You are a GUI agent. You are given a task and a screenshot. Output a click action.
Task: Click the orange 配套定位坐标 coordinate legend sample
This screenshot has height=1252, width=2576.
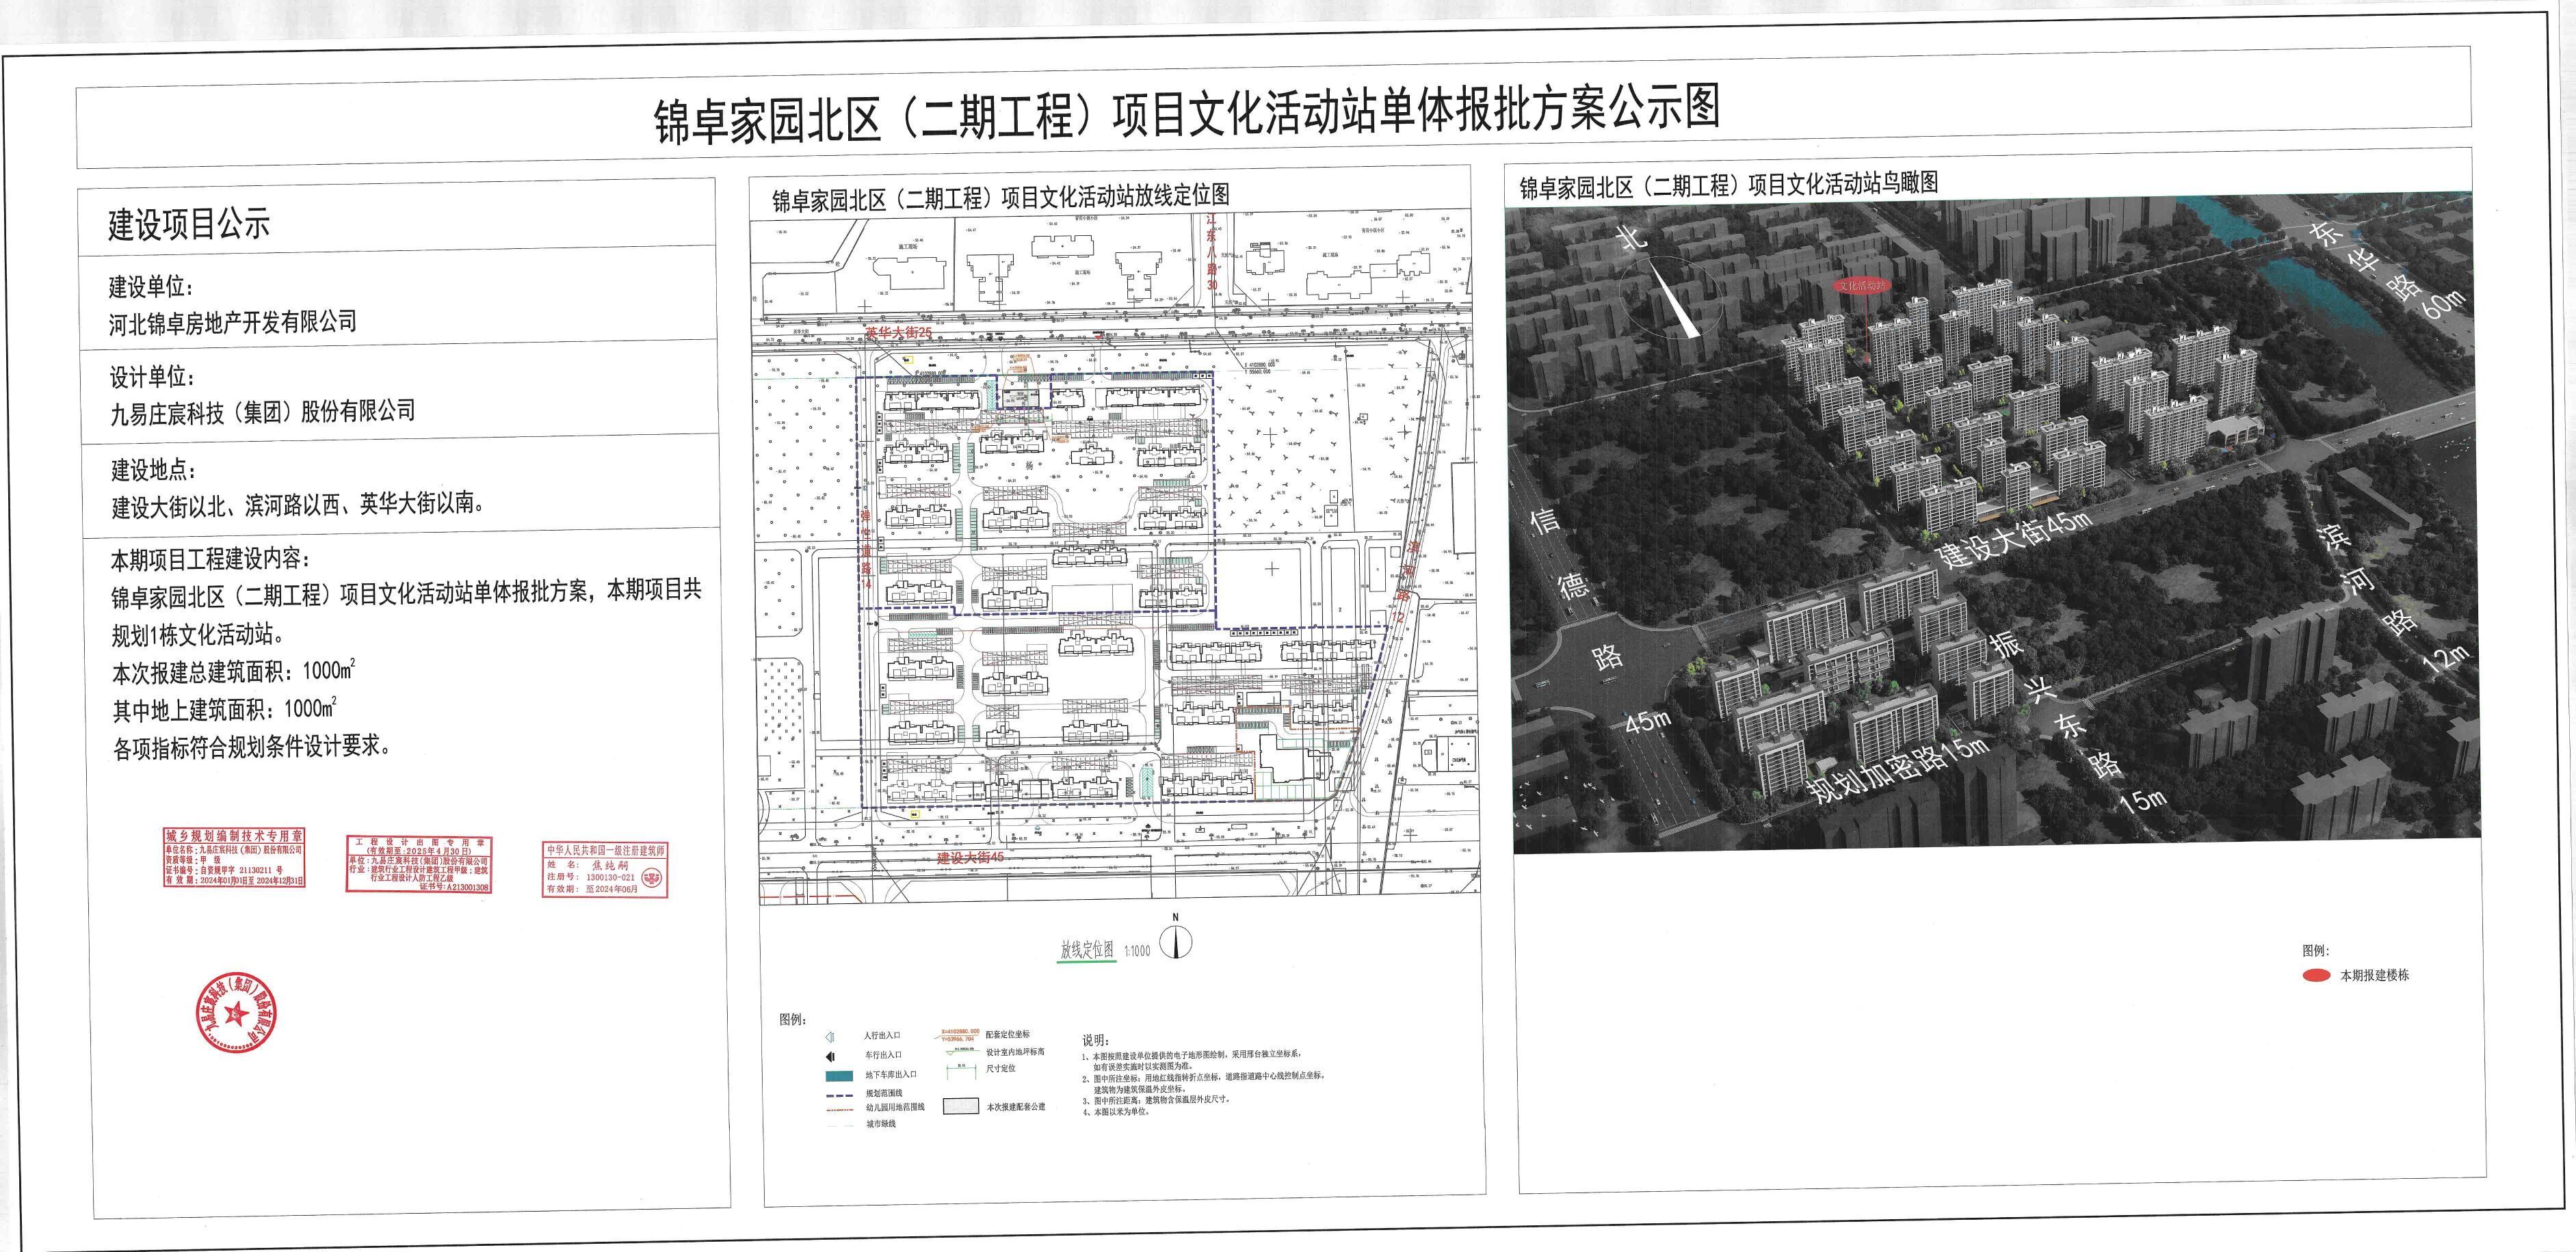pos(957,1036)
